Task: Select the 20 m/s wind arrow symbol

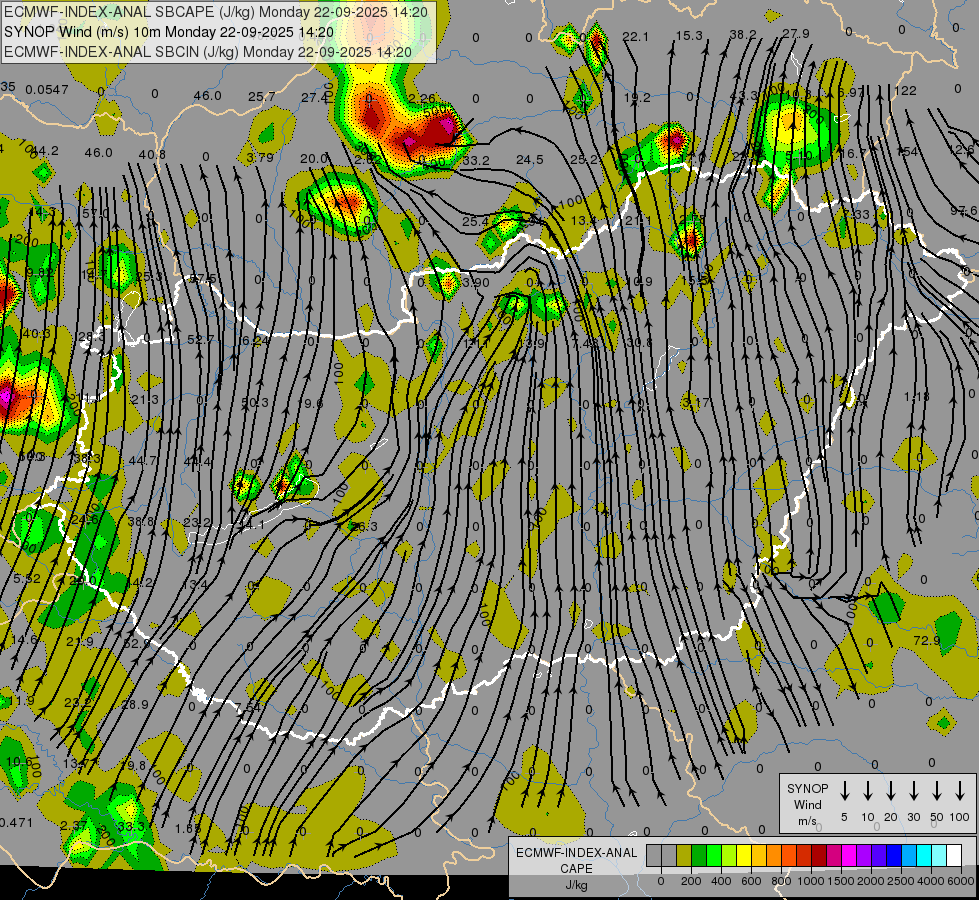Action: (890, 791)
